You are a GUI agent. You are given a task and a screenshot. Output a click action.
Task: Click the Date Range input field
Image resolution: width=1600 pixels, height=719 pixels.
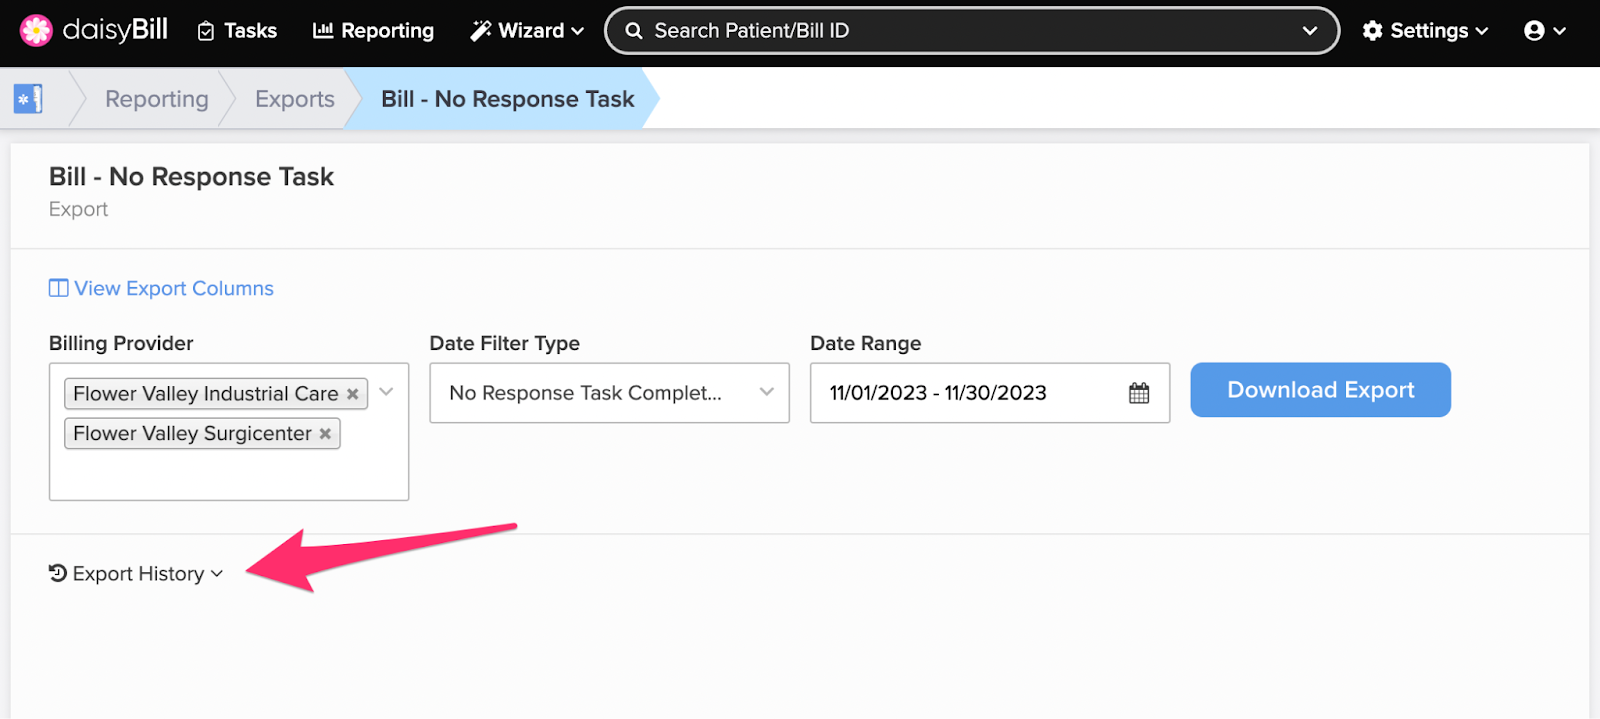point(989,393)
